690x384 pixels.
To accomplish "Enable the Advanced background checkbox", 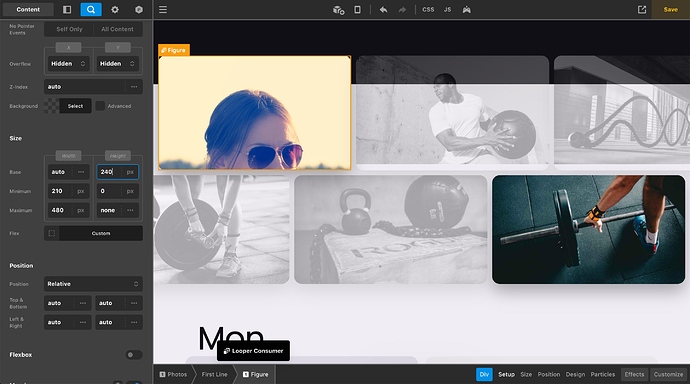I will [x=100, y=106].
